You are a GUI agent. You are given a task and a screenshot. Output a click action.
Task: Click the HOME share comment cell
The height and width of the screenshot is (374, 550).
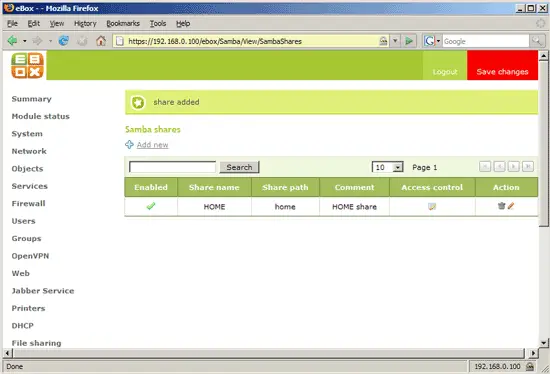coord(354,207)
